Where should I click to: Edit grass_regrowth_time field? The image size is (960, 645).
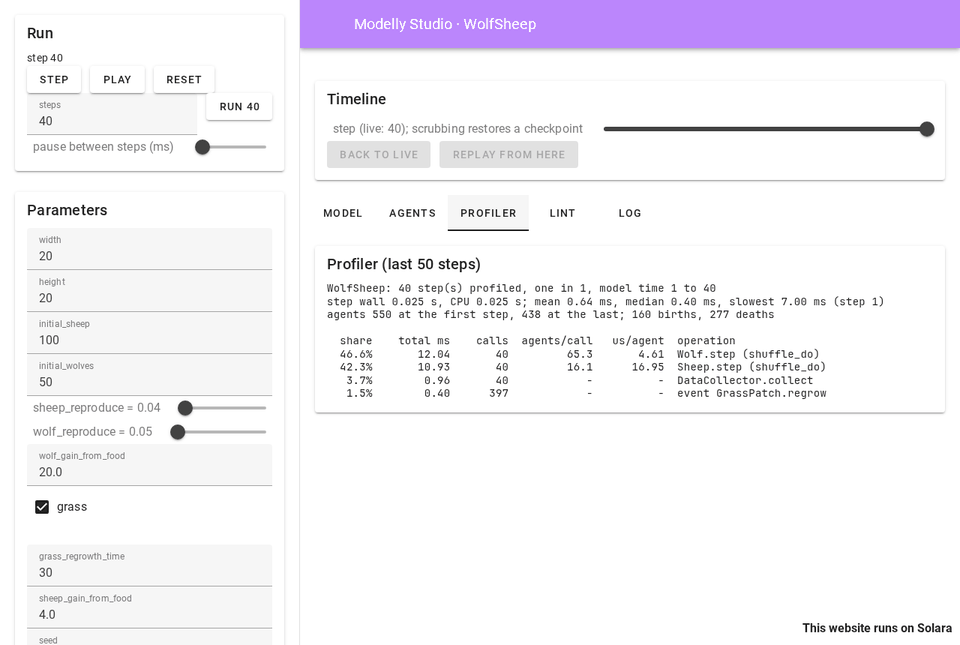(x=149, y=565)
